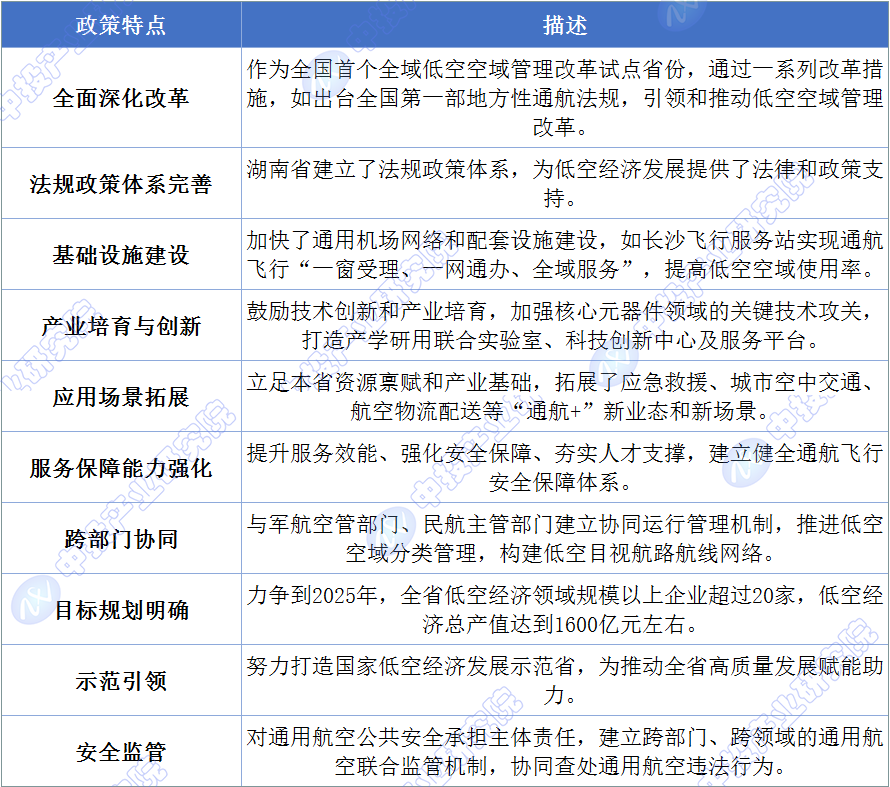Click the 示范引领 row label
Viewport: 890px width, 787px height.
(x=121, y=681)
